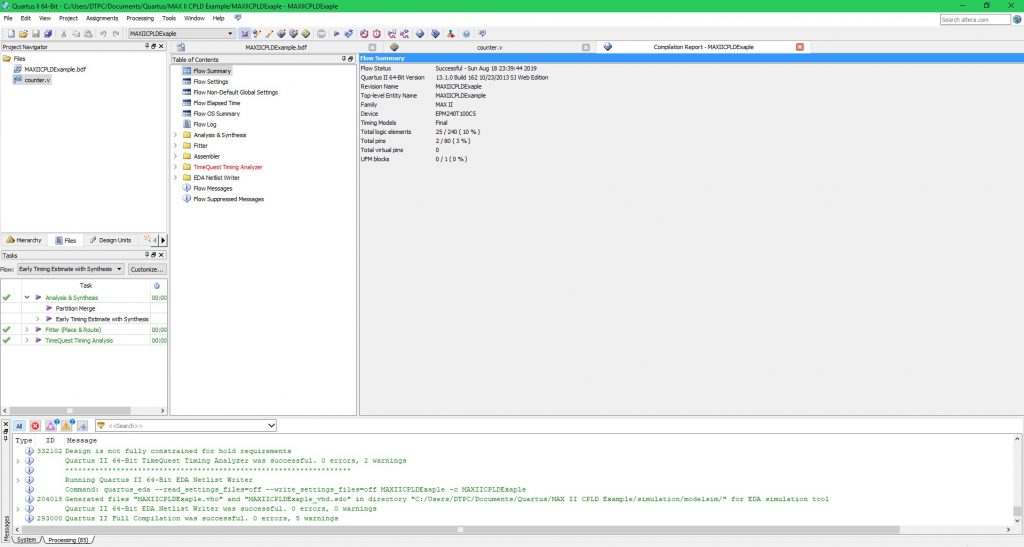Open the Tools menu
Image resolution: width=1024 pixels, height=547 pixels.
pos(168,18)
